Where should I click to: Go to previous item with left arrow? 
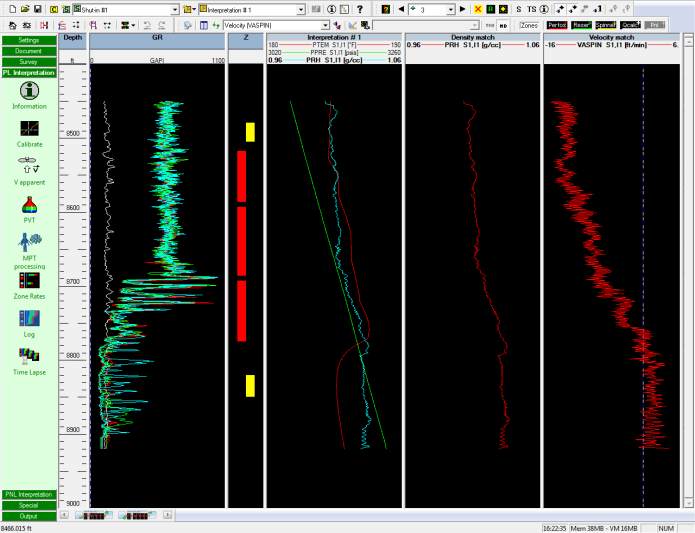point(401,9)
